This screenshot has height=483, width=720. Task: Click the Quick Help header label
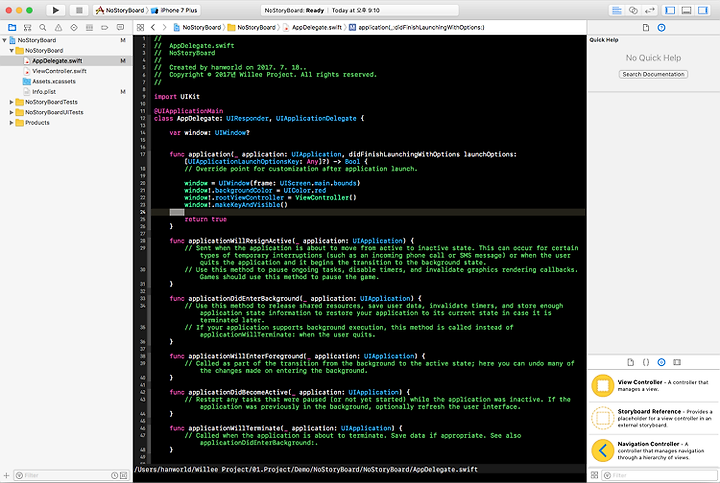point(604,40)
